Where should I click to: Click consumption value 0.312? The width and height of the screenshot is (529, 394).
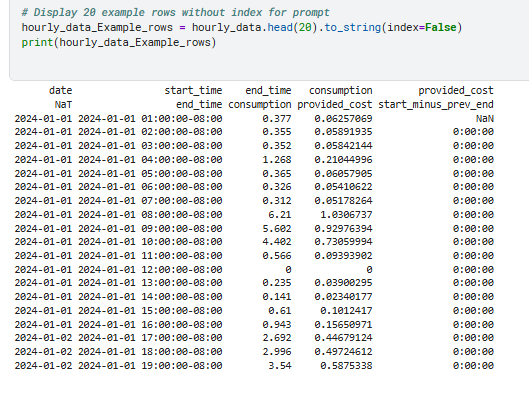pyautogui.click(x=277, y=201)
